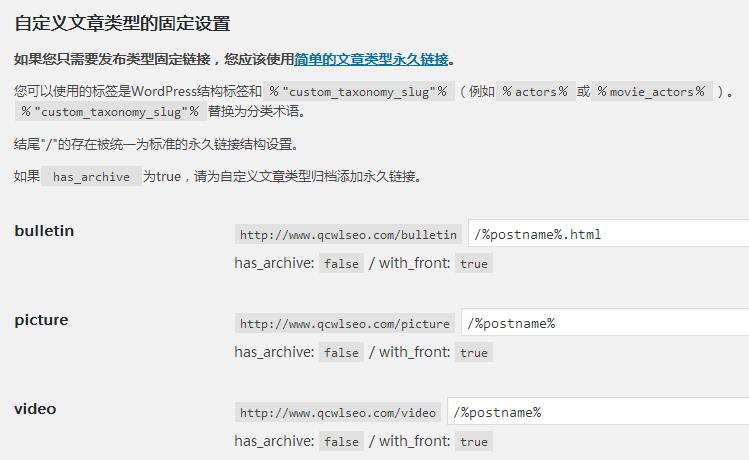Click the bulletin post type label
The height and width of the screenshot is (460, 749).
click(x=44, y=231)
